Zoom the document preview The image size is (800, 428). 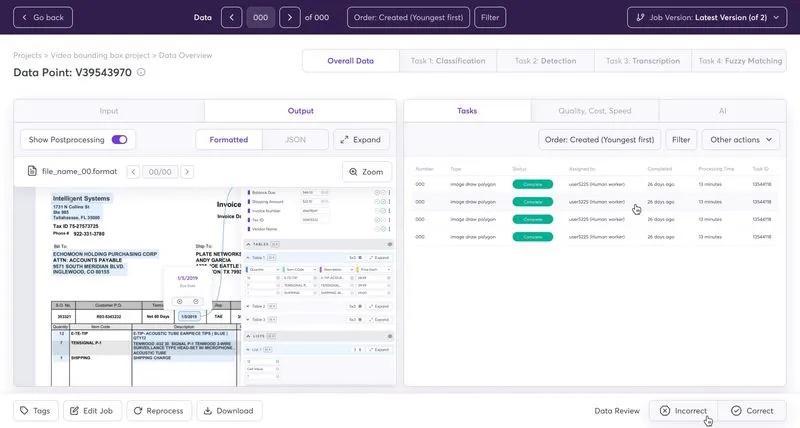(x=364, y=172)
